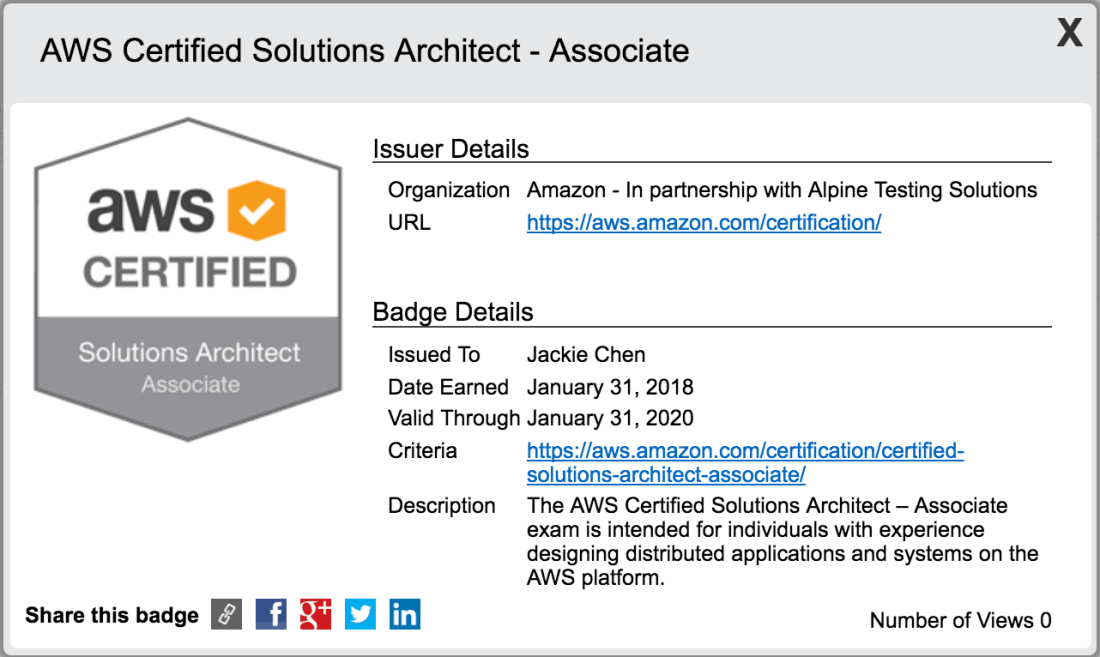
Task: Click the copy link share icon
Action: [227, 614]
